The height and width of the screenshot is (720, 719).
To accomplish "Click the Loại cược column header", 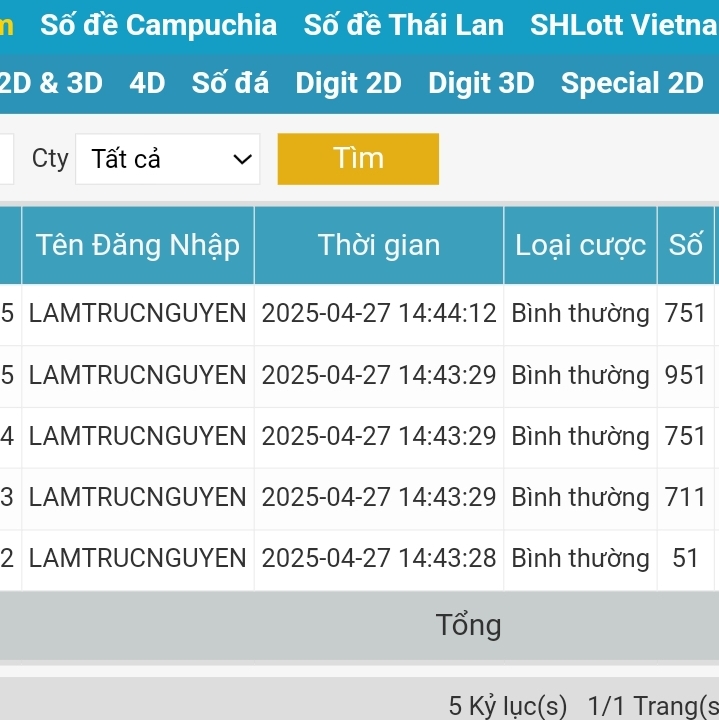I will [580, 245].
